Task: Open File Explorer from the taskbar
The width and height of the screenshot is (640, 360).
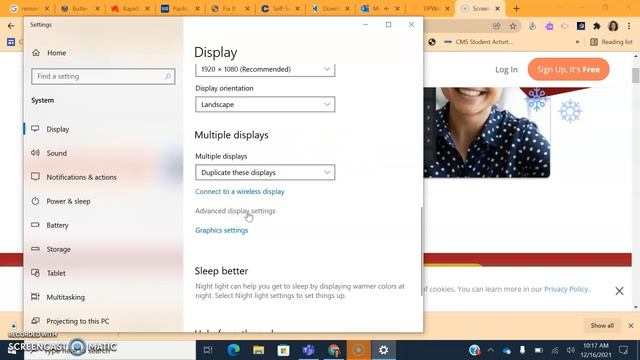Action: pos(258,350)
